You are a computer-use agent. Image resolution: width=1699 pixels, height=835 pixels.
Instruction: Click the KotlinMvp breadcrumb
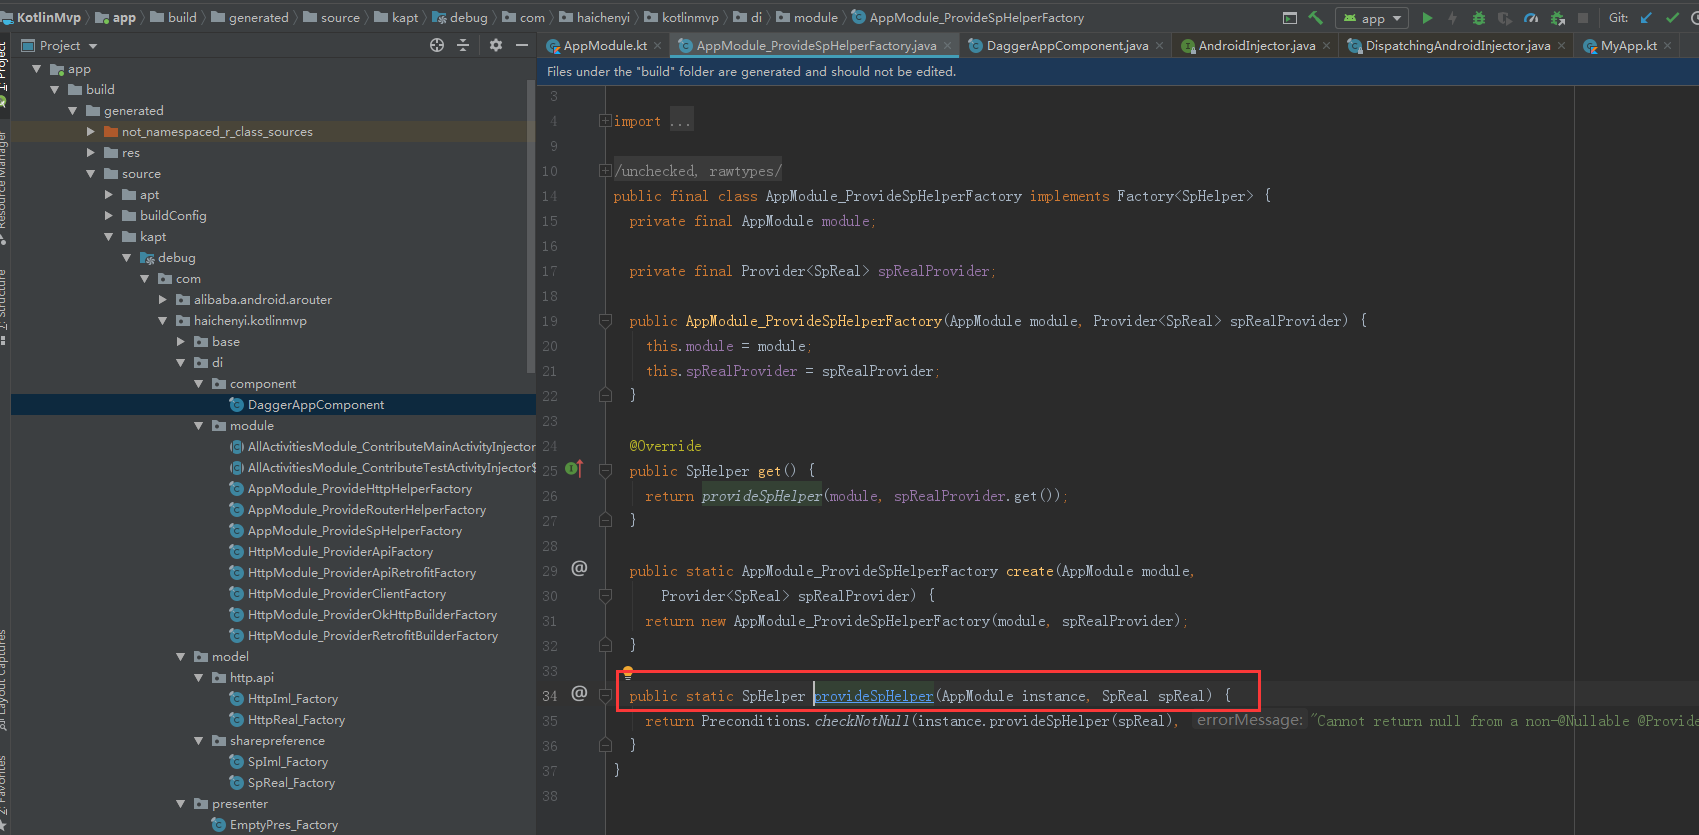point(48,17)
